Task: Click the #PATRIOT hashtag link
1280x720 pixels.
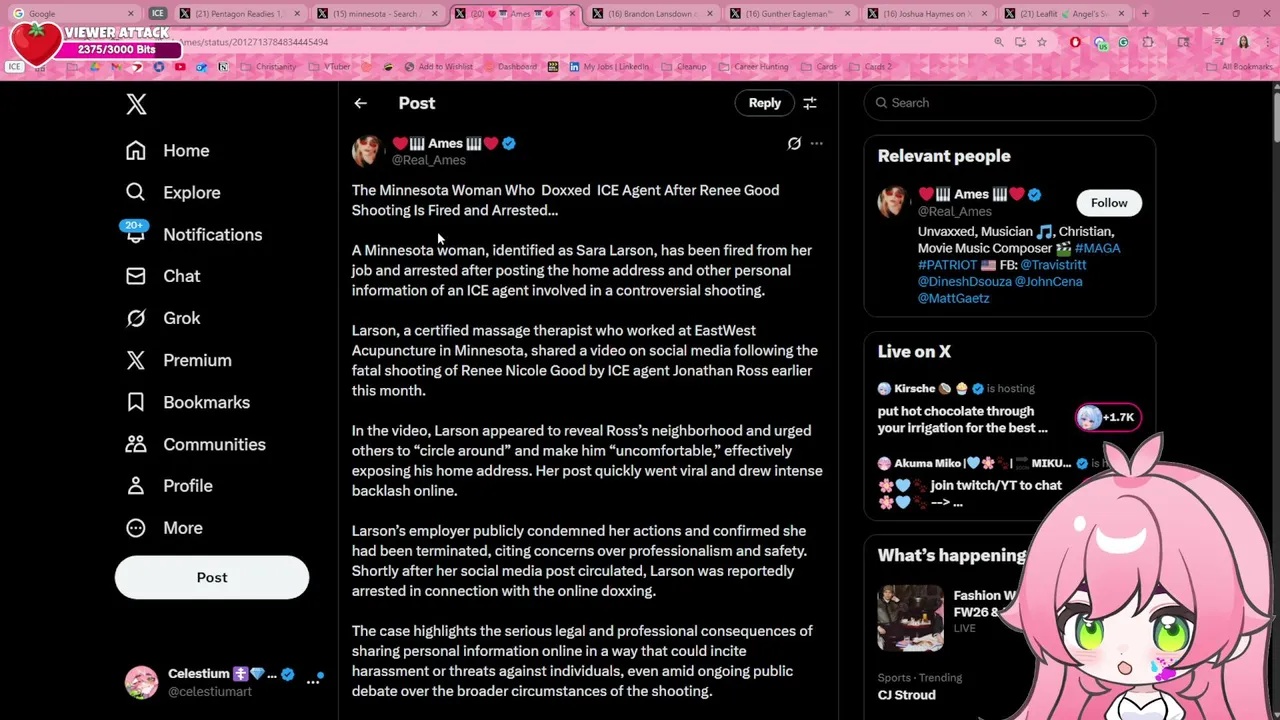Action: 947,265
